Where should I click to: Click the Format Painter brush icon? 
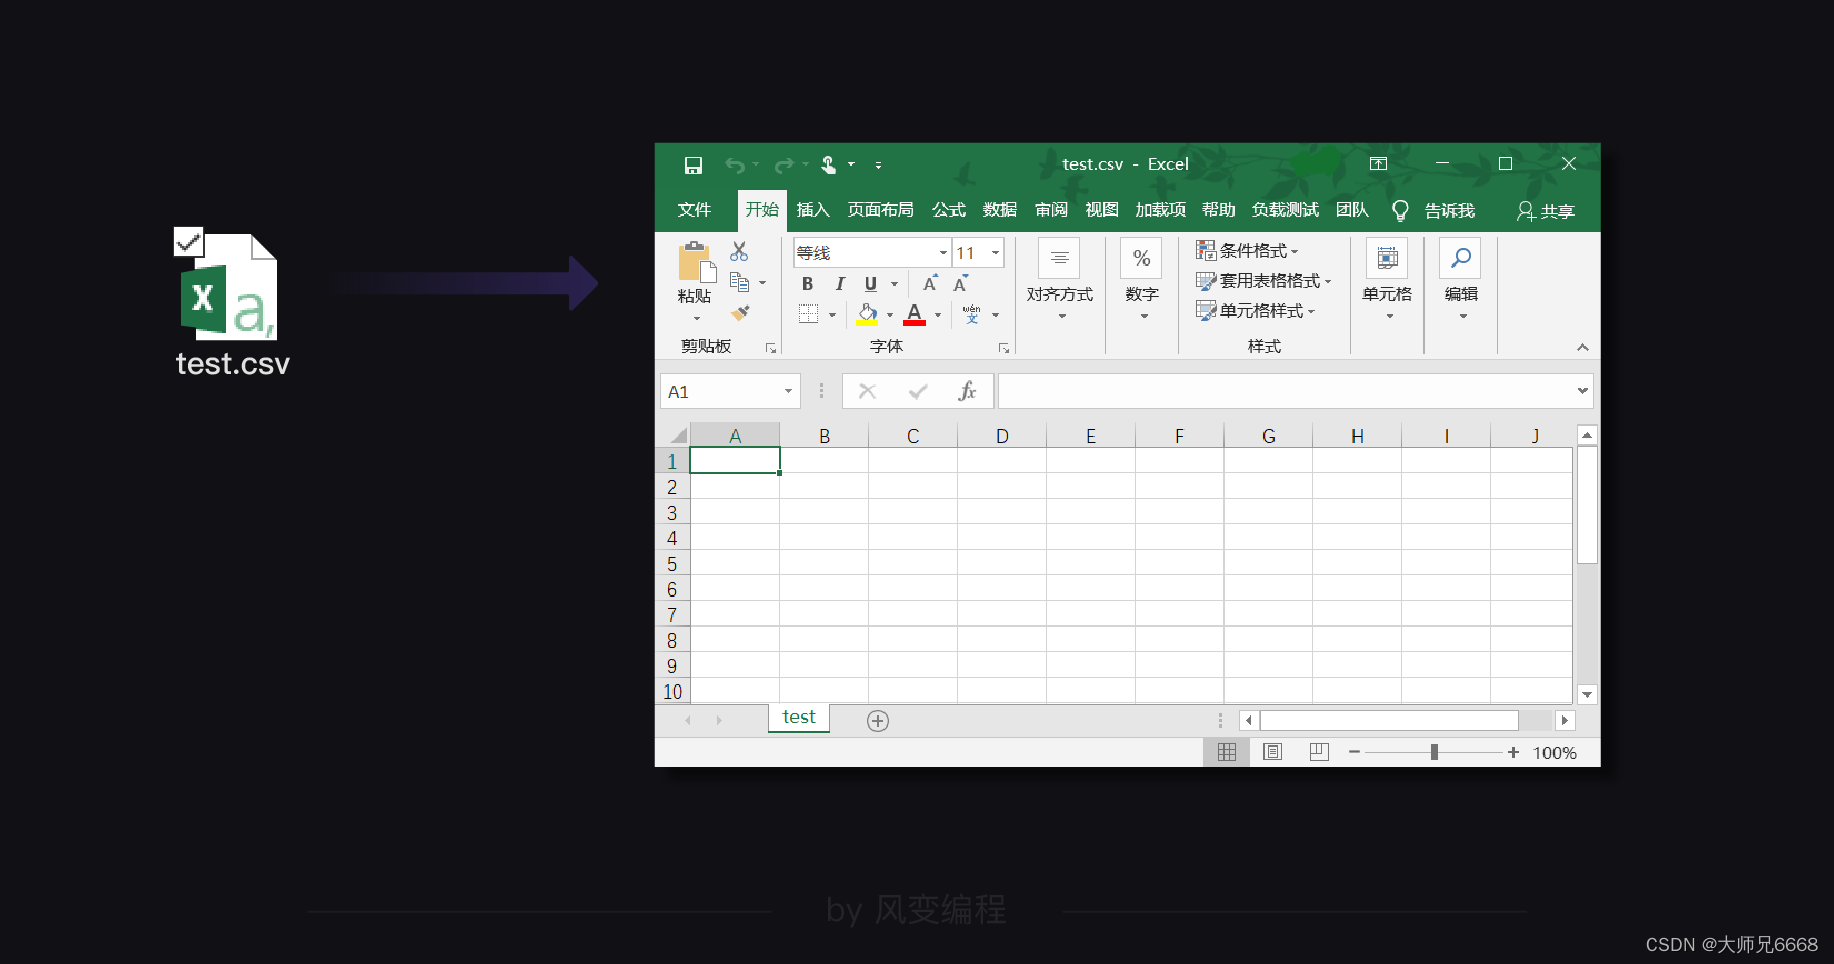740,313
